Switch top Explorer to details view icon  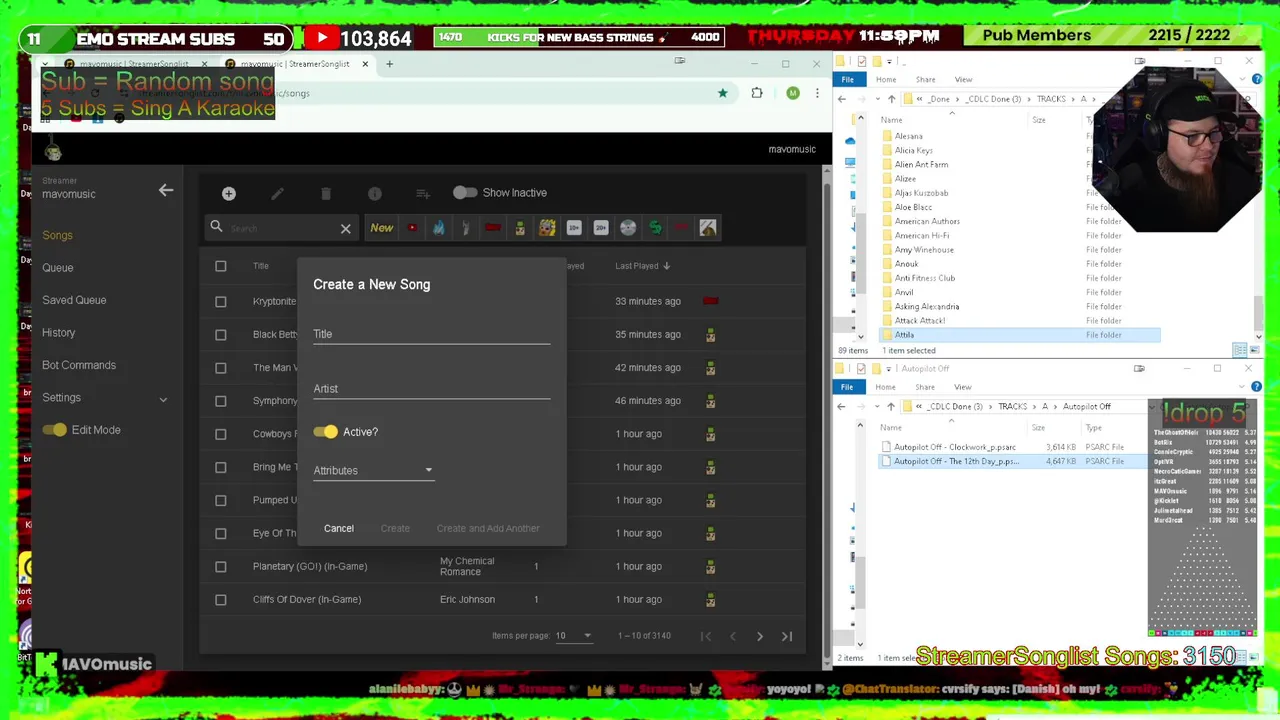point(1240,350)
